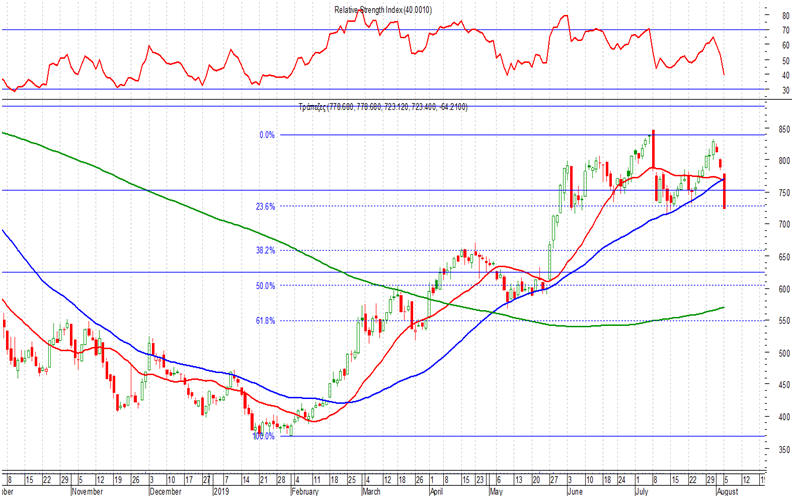The image size is (794, 498).
Task: Click the price axis value 500
Action: (x=784, y=353)
